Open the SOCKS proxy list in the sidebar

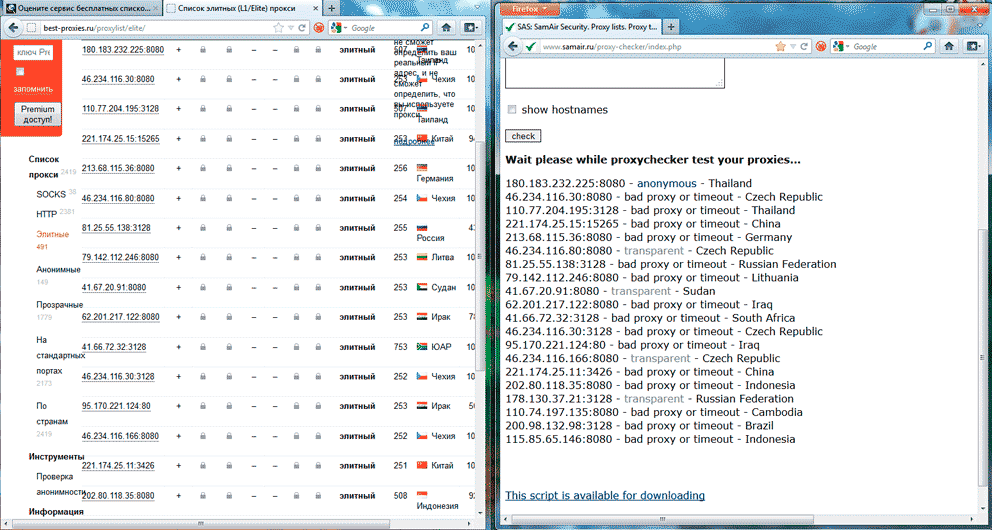click(51, 194)
